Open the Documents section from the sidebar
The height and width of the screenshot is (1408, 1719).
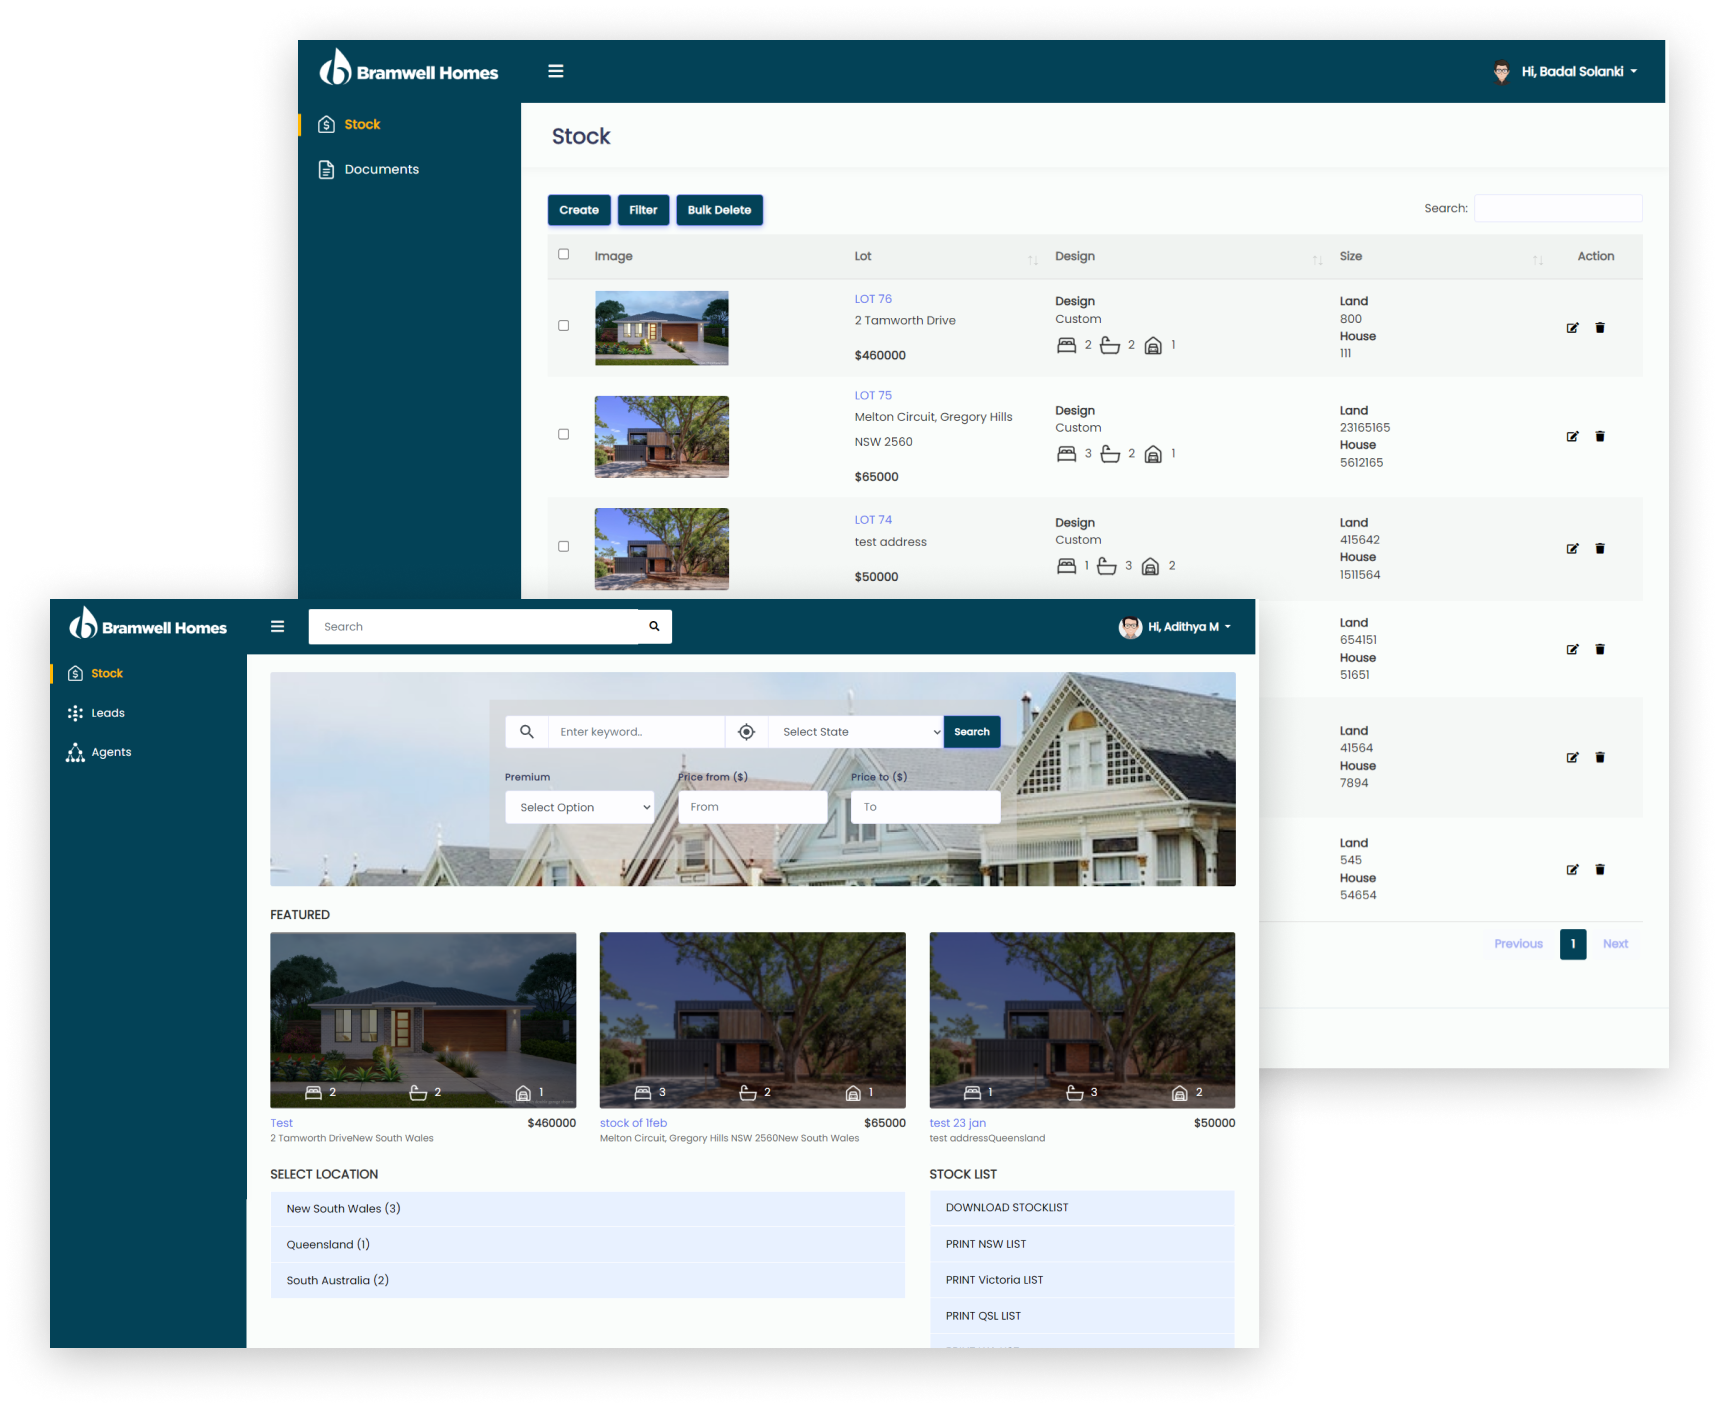pos(381,169)
